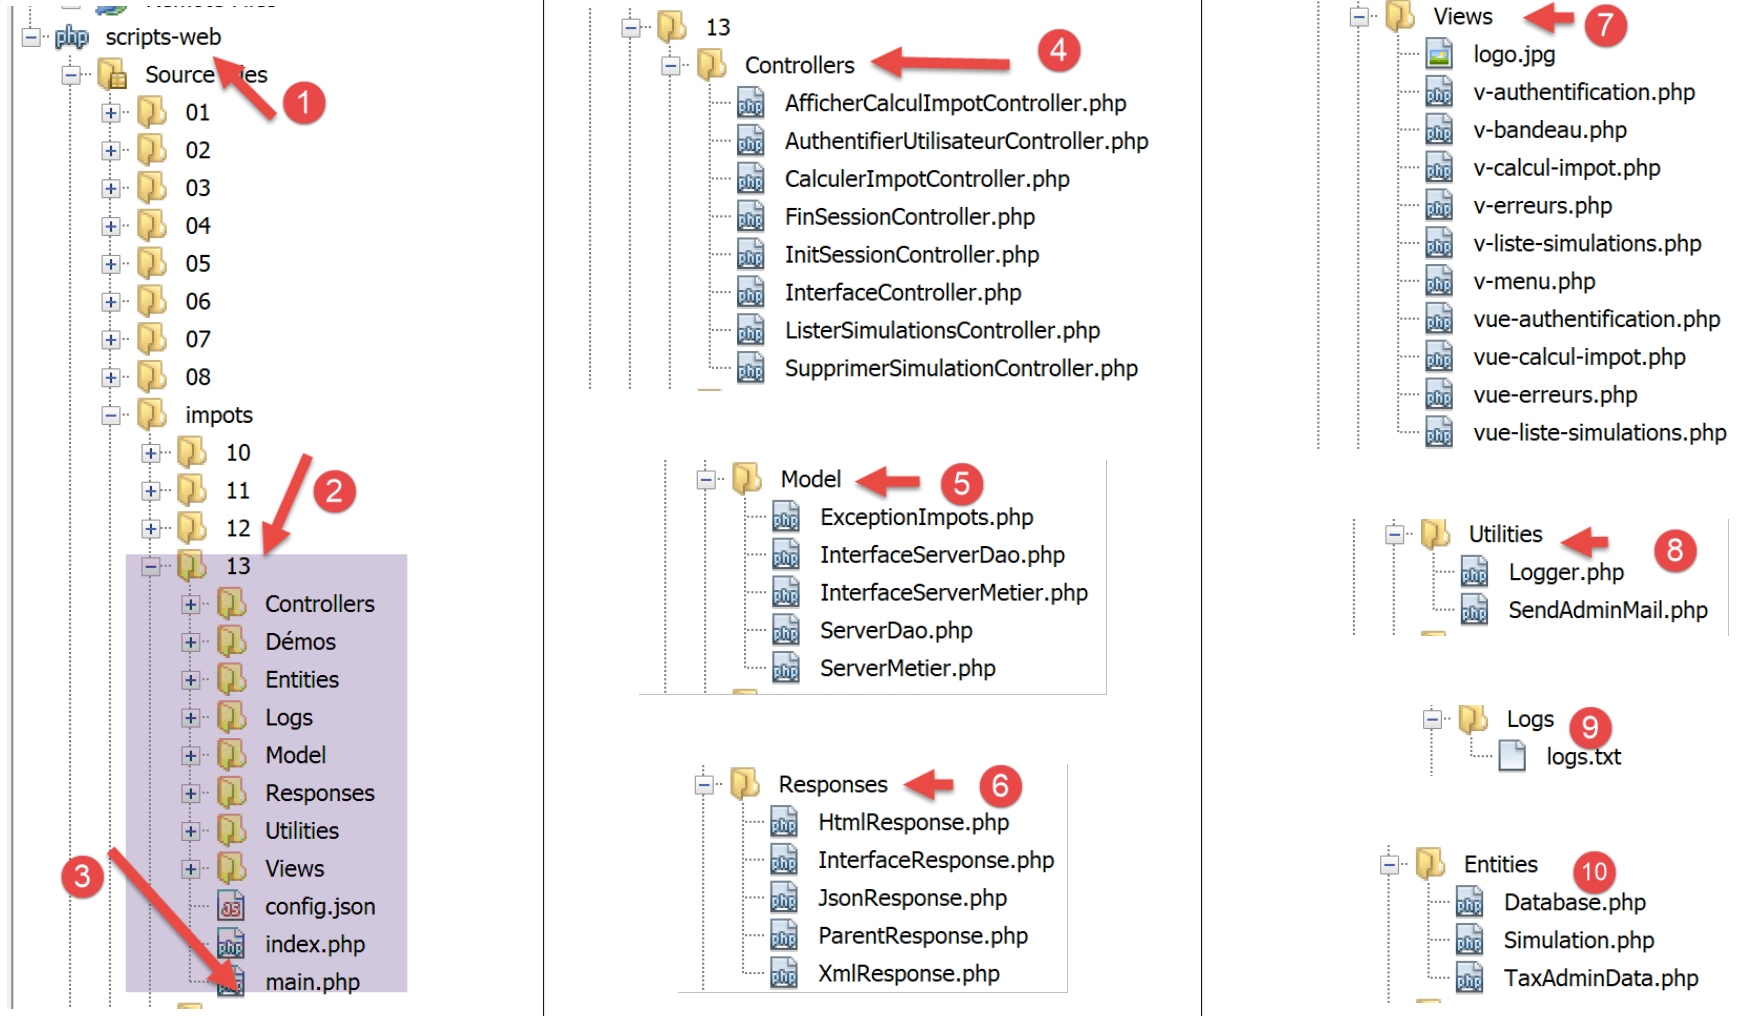Click the index.php file icon

[x=231, y=944]
